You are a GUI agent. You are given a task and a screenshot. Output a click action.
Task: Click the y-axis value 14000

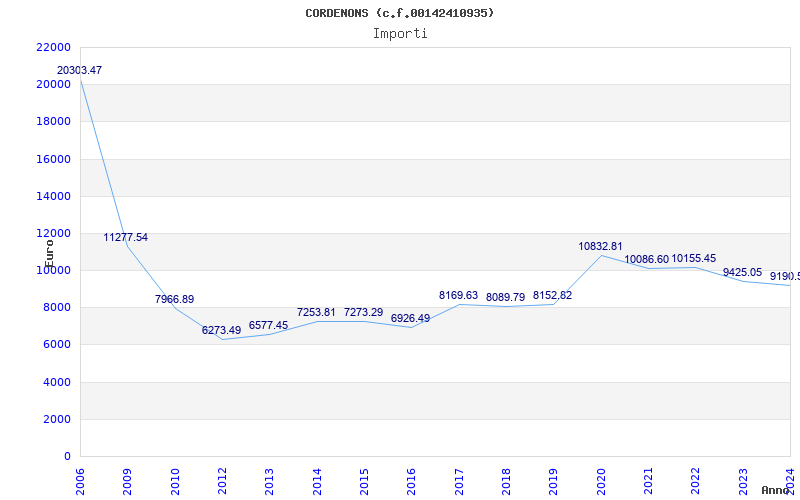tap(54, 196)
